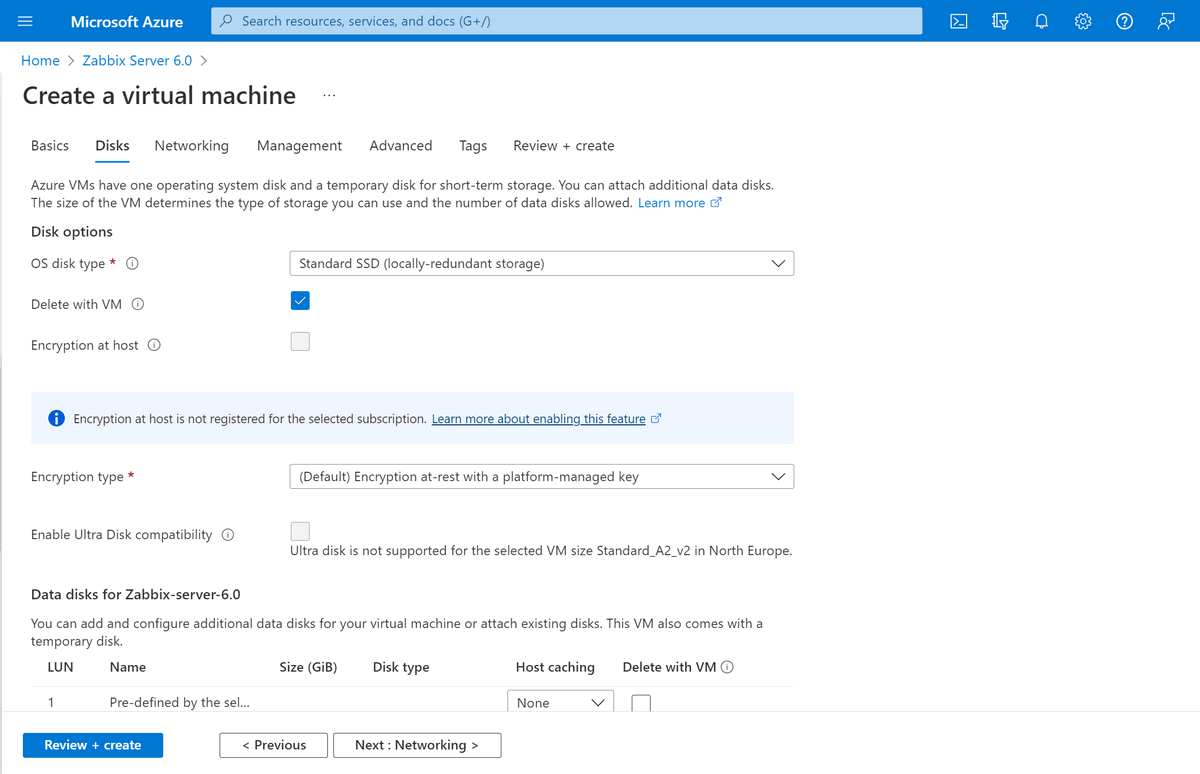Viewport: 1200px width, 774px height.
Task: Click the Microsoft Azure logo text
Action: 127,21
